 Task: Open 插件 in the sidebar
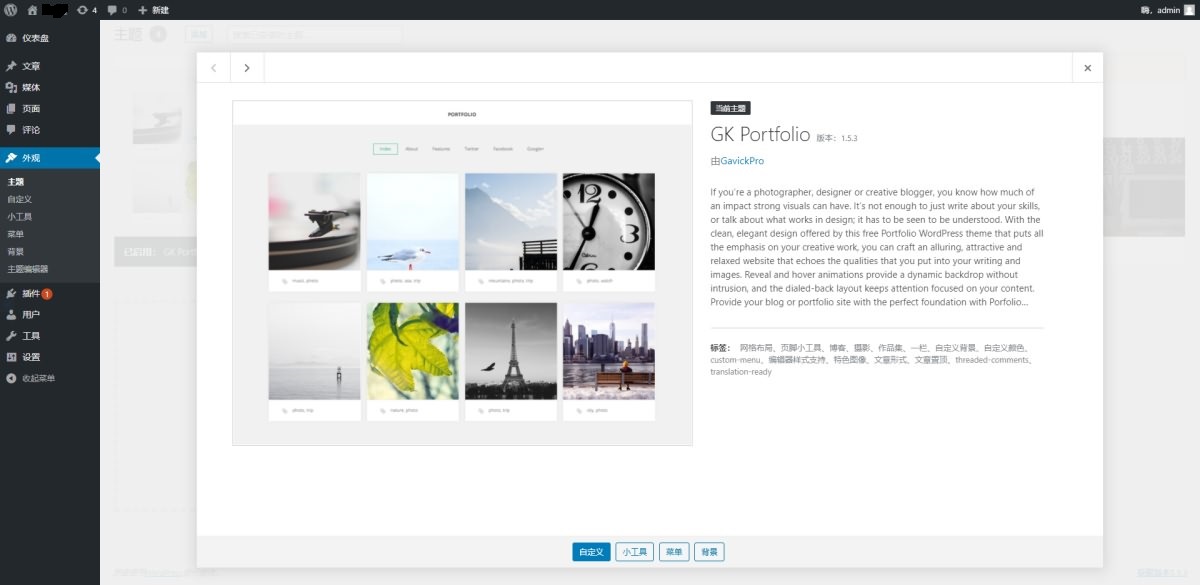tap(50, 294)
